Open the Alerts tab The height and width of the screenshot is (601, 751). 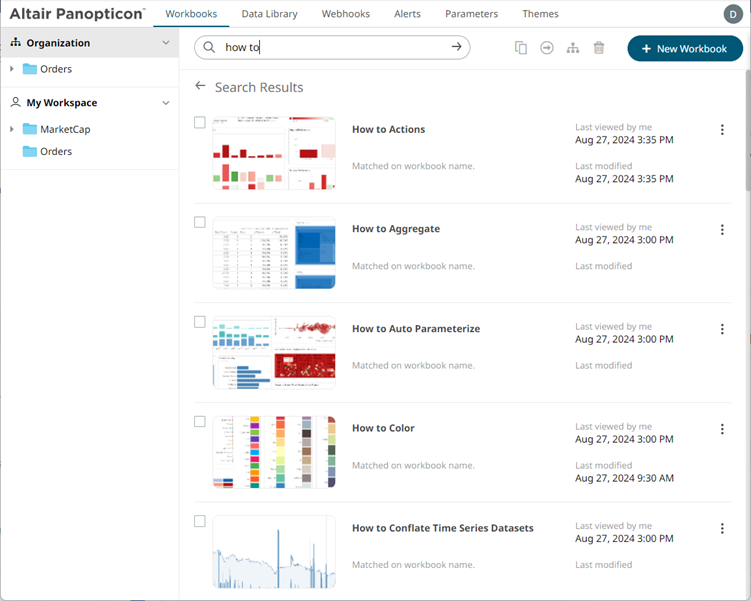407,14
